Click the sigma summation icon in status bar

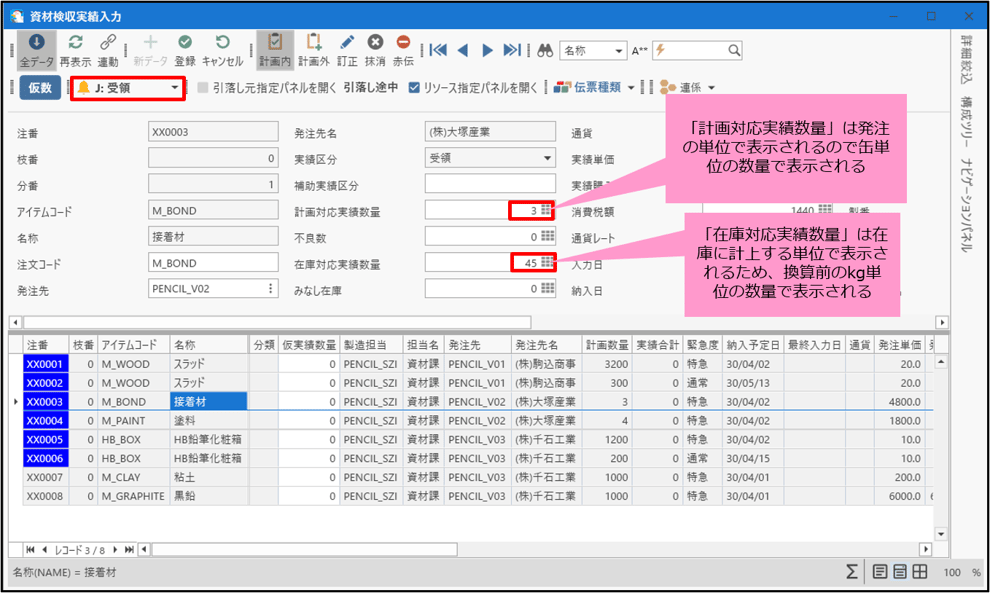851,572
